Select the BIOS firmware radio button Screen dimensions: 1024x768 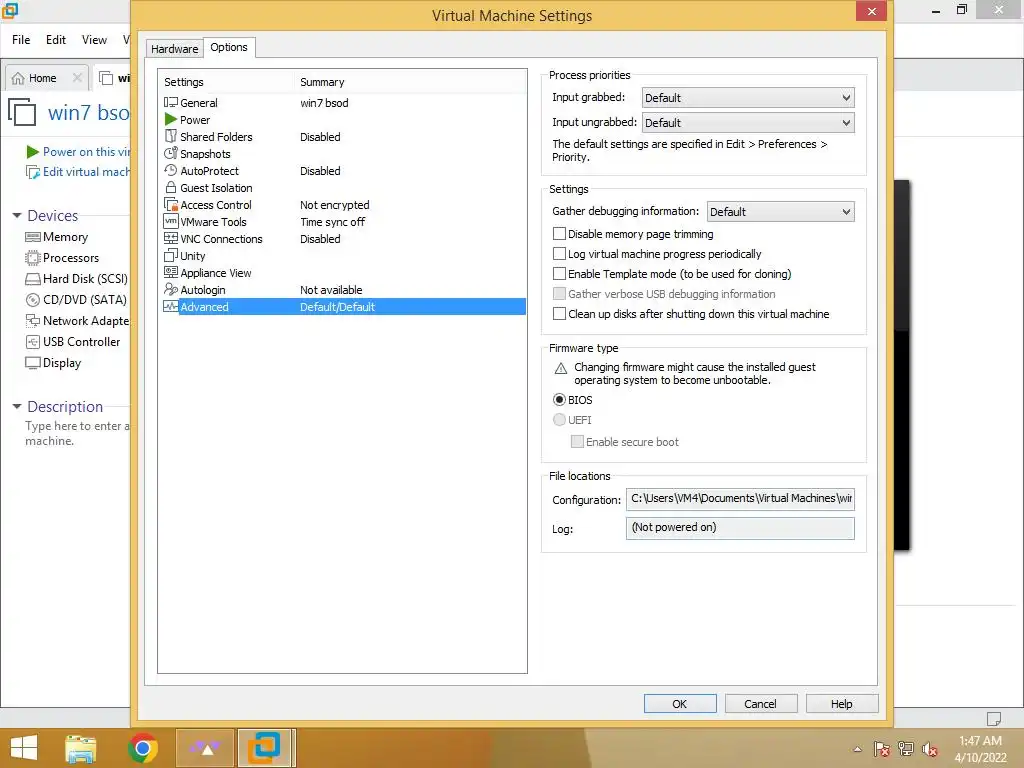click(559, 400)
